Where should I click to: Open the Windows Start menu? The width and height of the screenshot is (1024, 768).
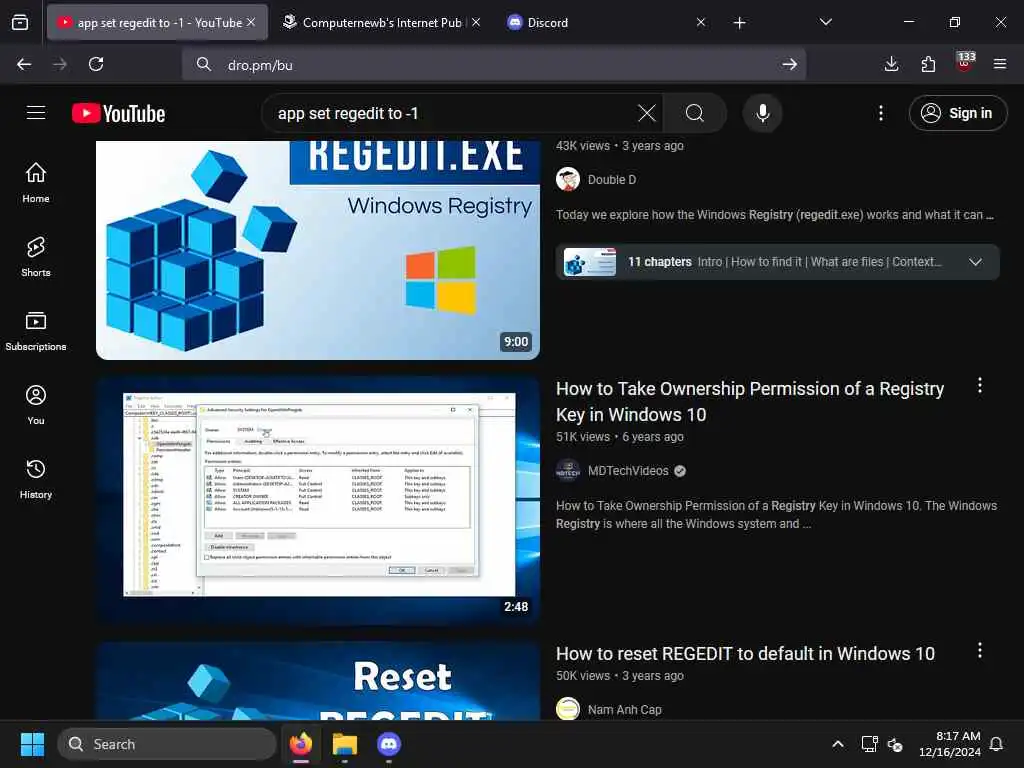(32, 744)
